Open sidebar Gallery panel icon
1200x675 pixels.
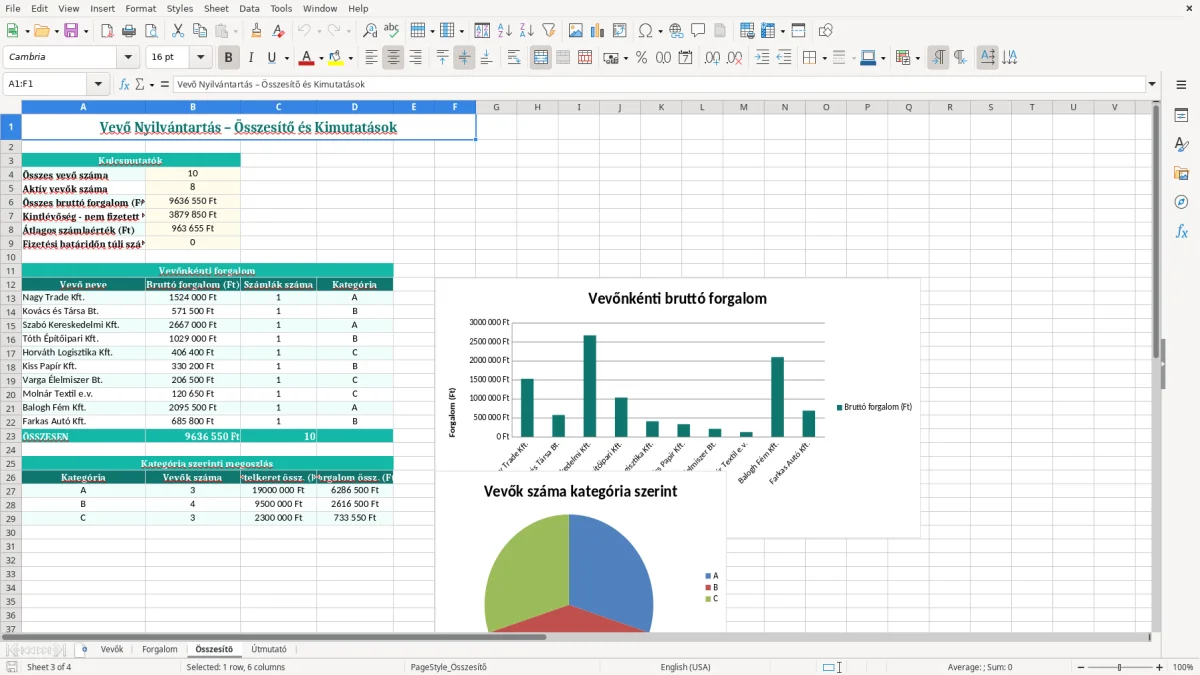pos(1181,173)
